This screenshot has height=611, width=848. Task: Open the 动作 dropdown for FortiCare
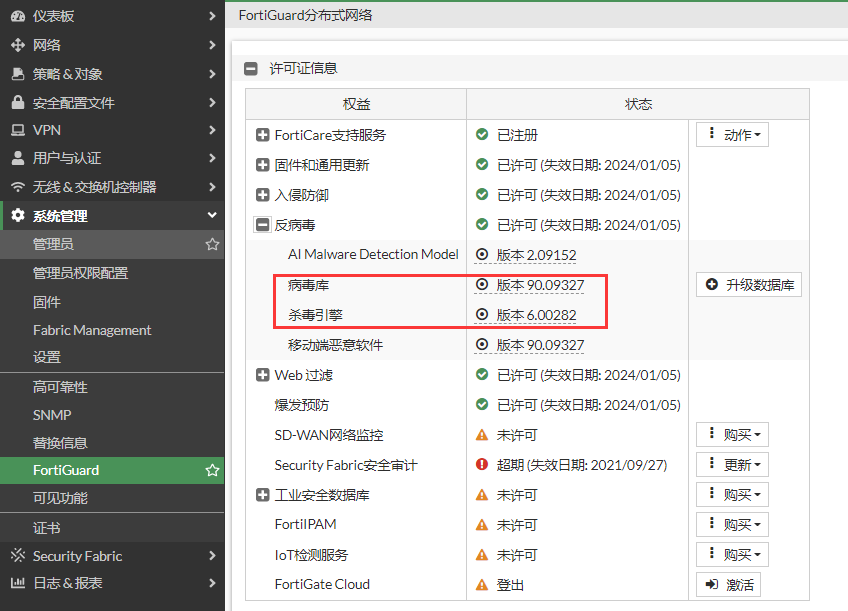[x=732, y=135]
